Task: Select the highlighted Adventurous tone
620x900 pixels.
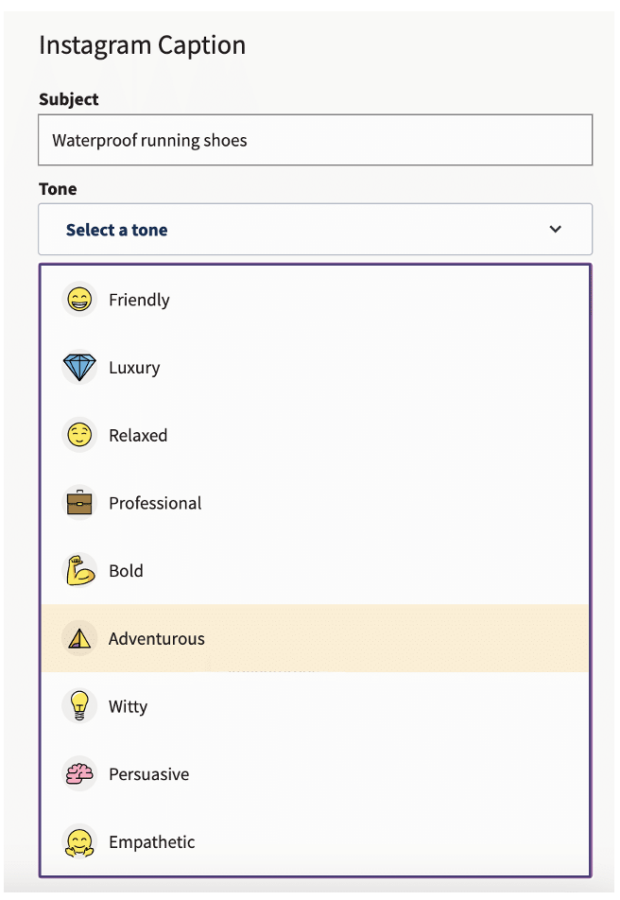Action: [315, 638]
